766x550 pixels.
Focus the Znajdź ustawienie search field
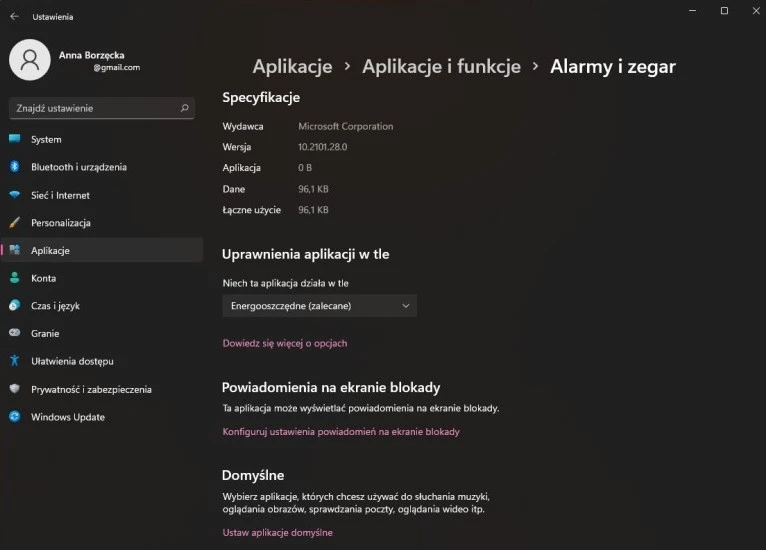click(x=102, y=108)
